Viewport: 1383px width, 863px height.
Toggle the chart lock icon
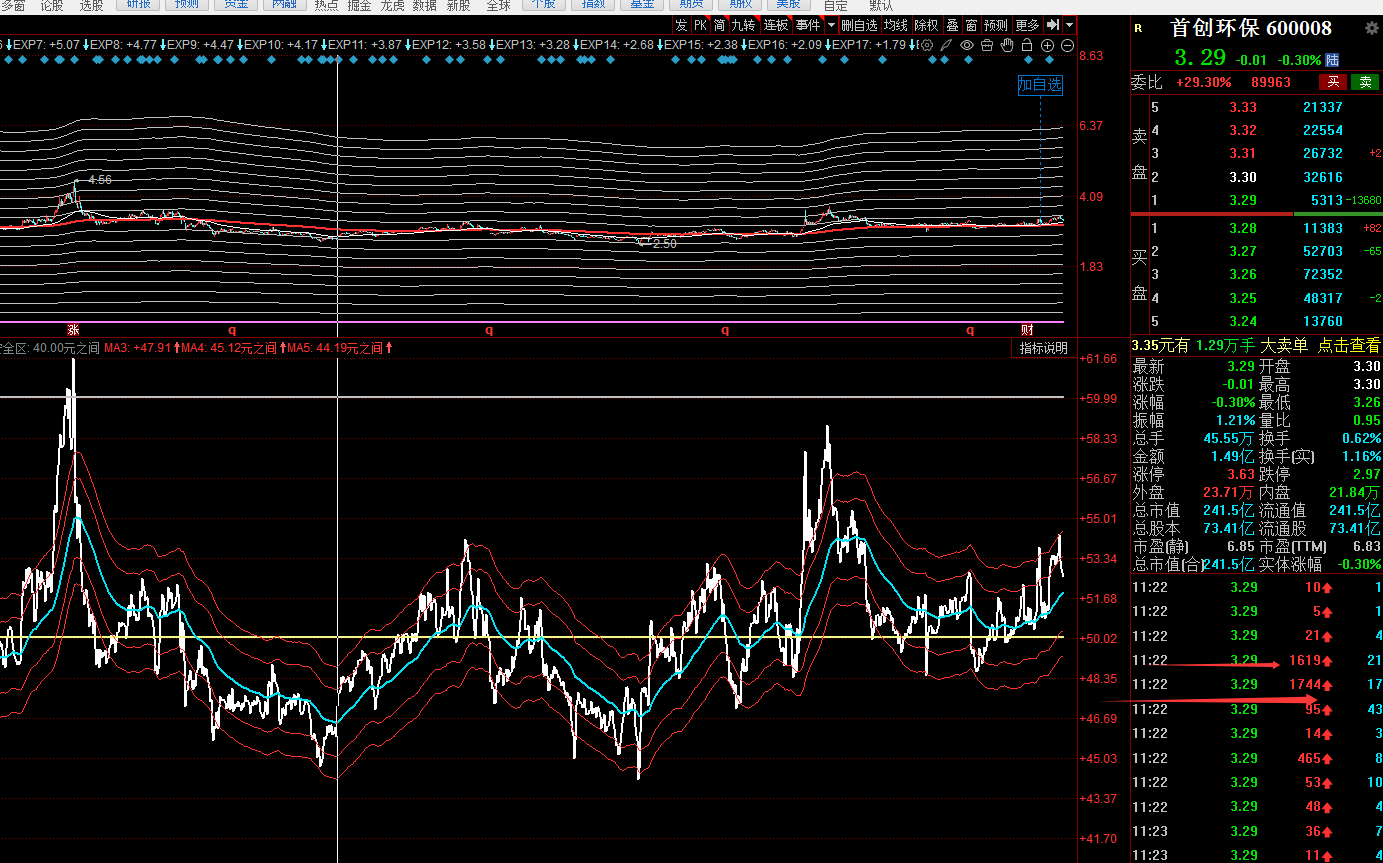[x=1027, y=45]
